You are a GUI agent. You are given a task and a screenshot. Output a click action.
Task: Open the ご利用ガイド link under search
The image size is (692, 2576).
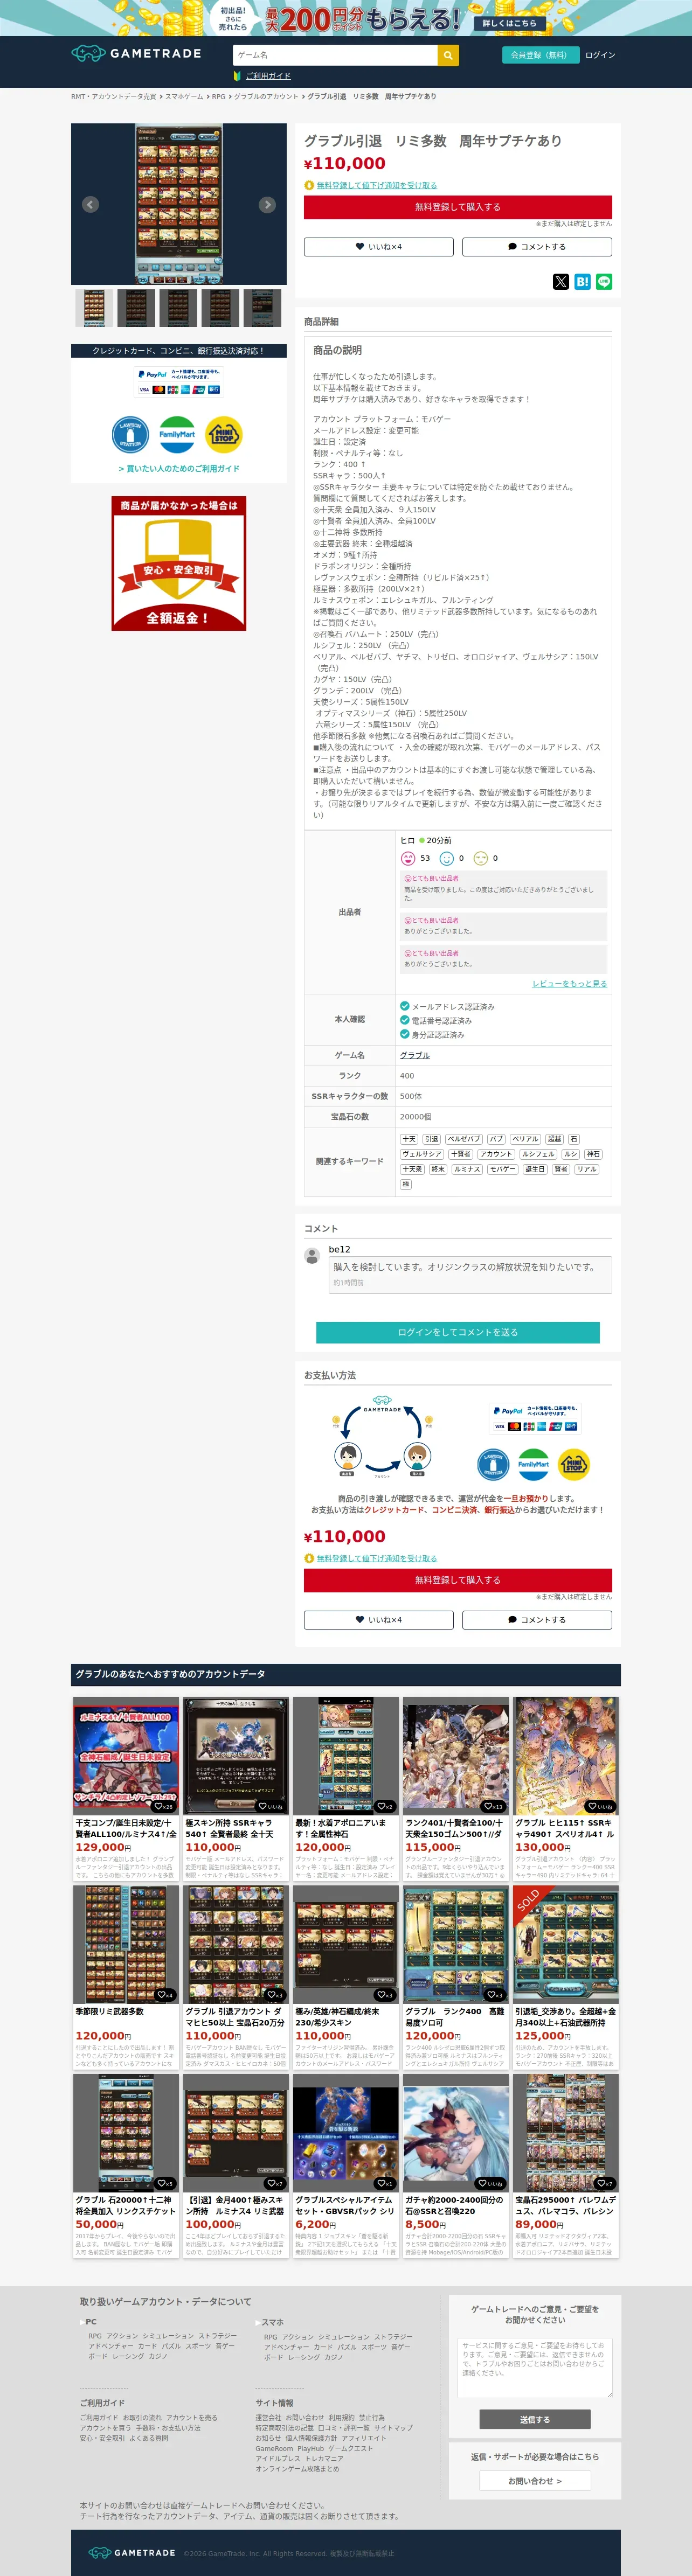[268, 76]
